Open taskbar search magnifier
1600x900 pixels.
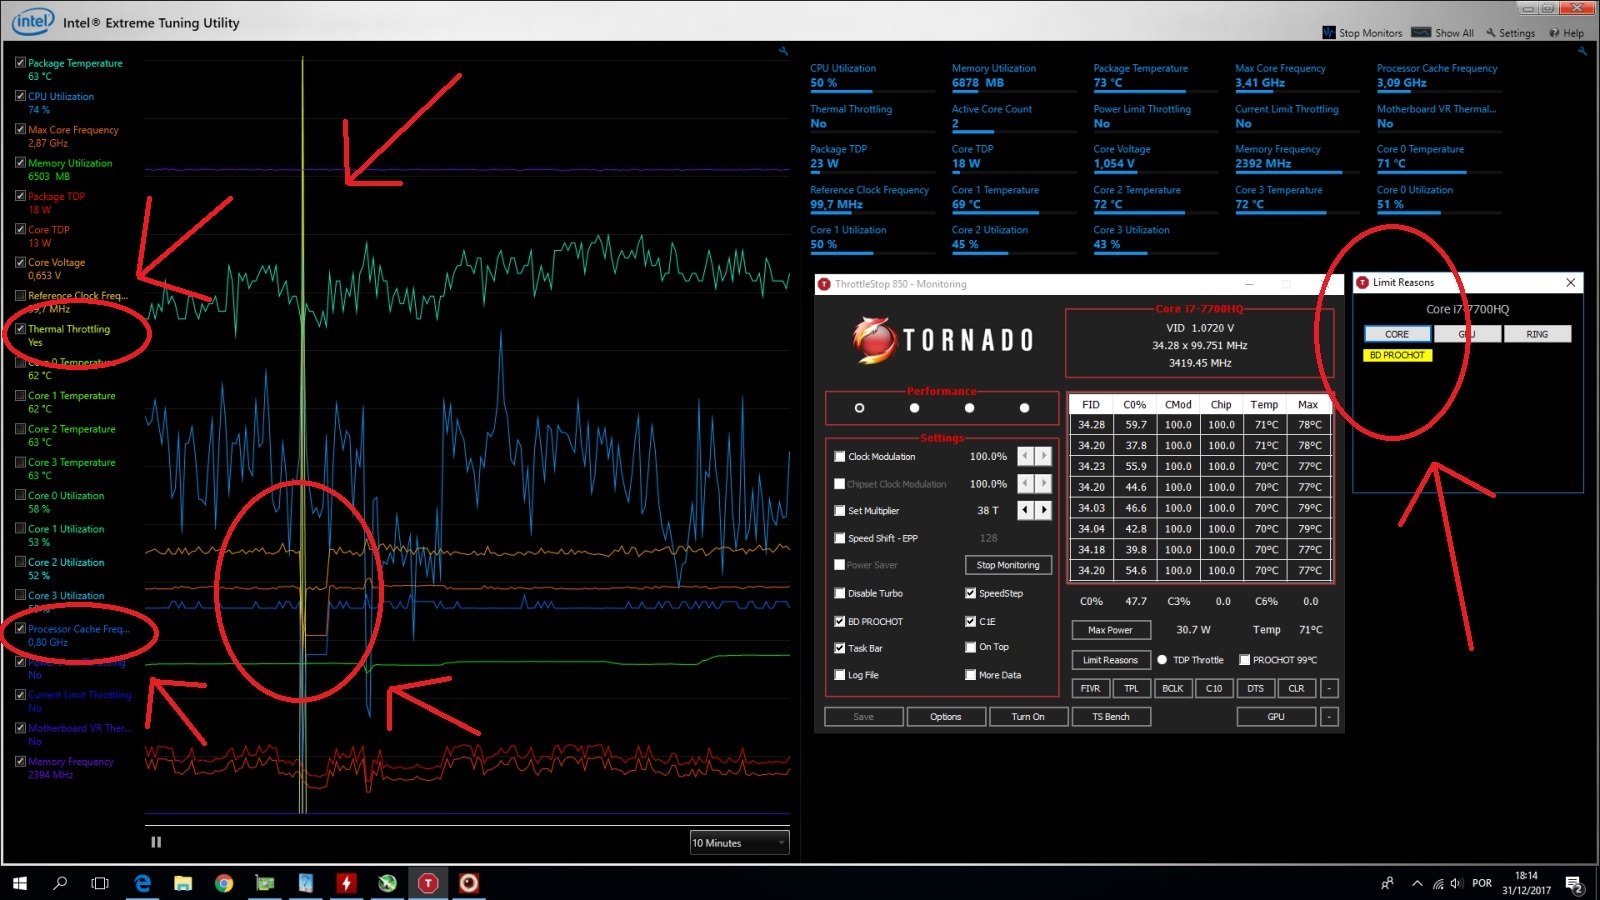click(x=60, y=883)
